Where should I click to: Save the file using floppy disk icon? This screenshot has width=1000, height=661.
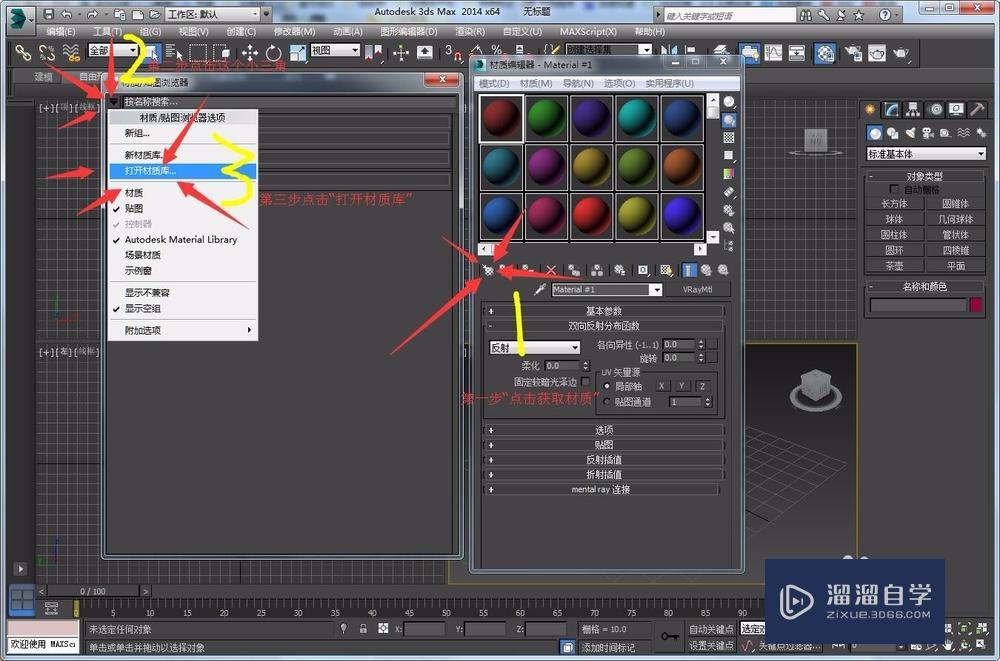coord(48,13)
